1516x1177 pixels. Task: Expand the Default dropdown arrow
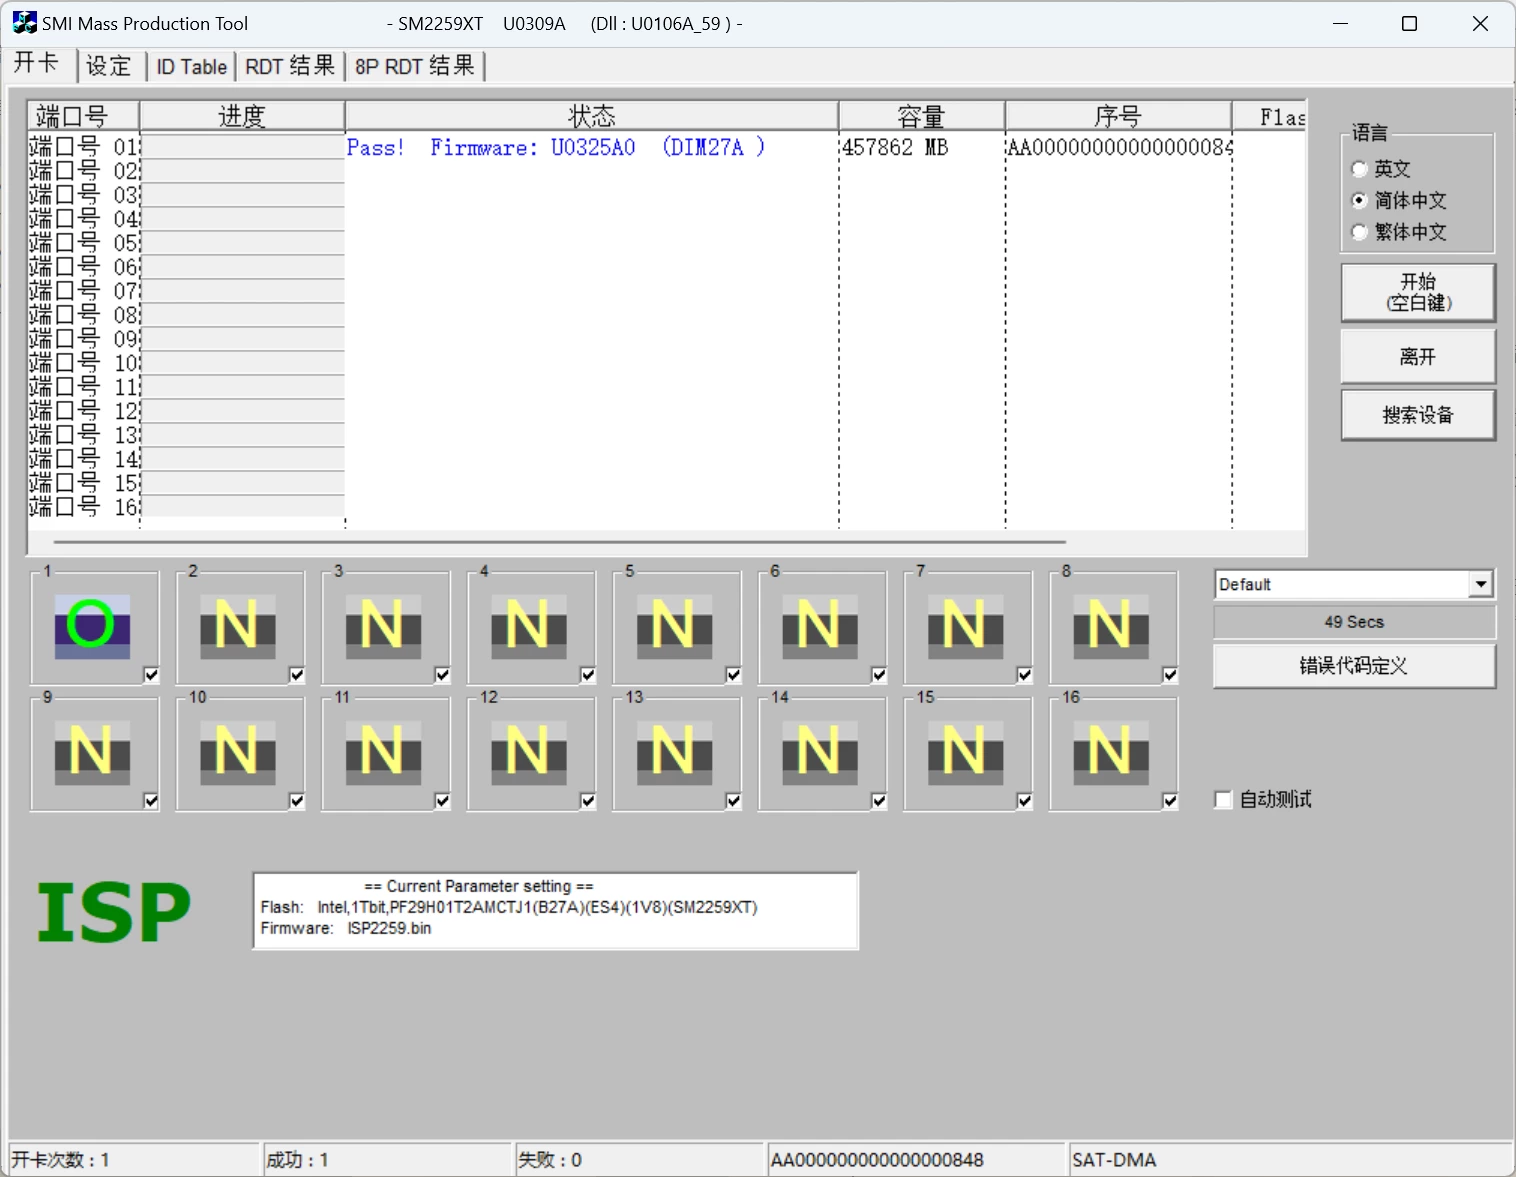click(1481, 584)
